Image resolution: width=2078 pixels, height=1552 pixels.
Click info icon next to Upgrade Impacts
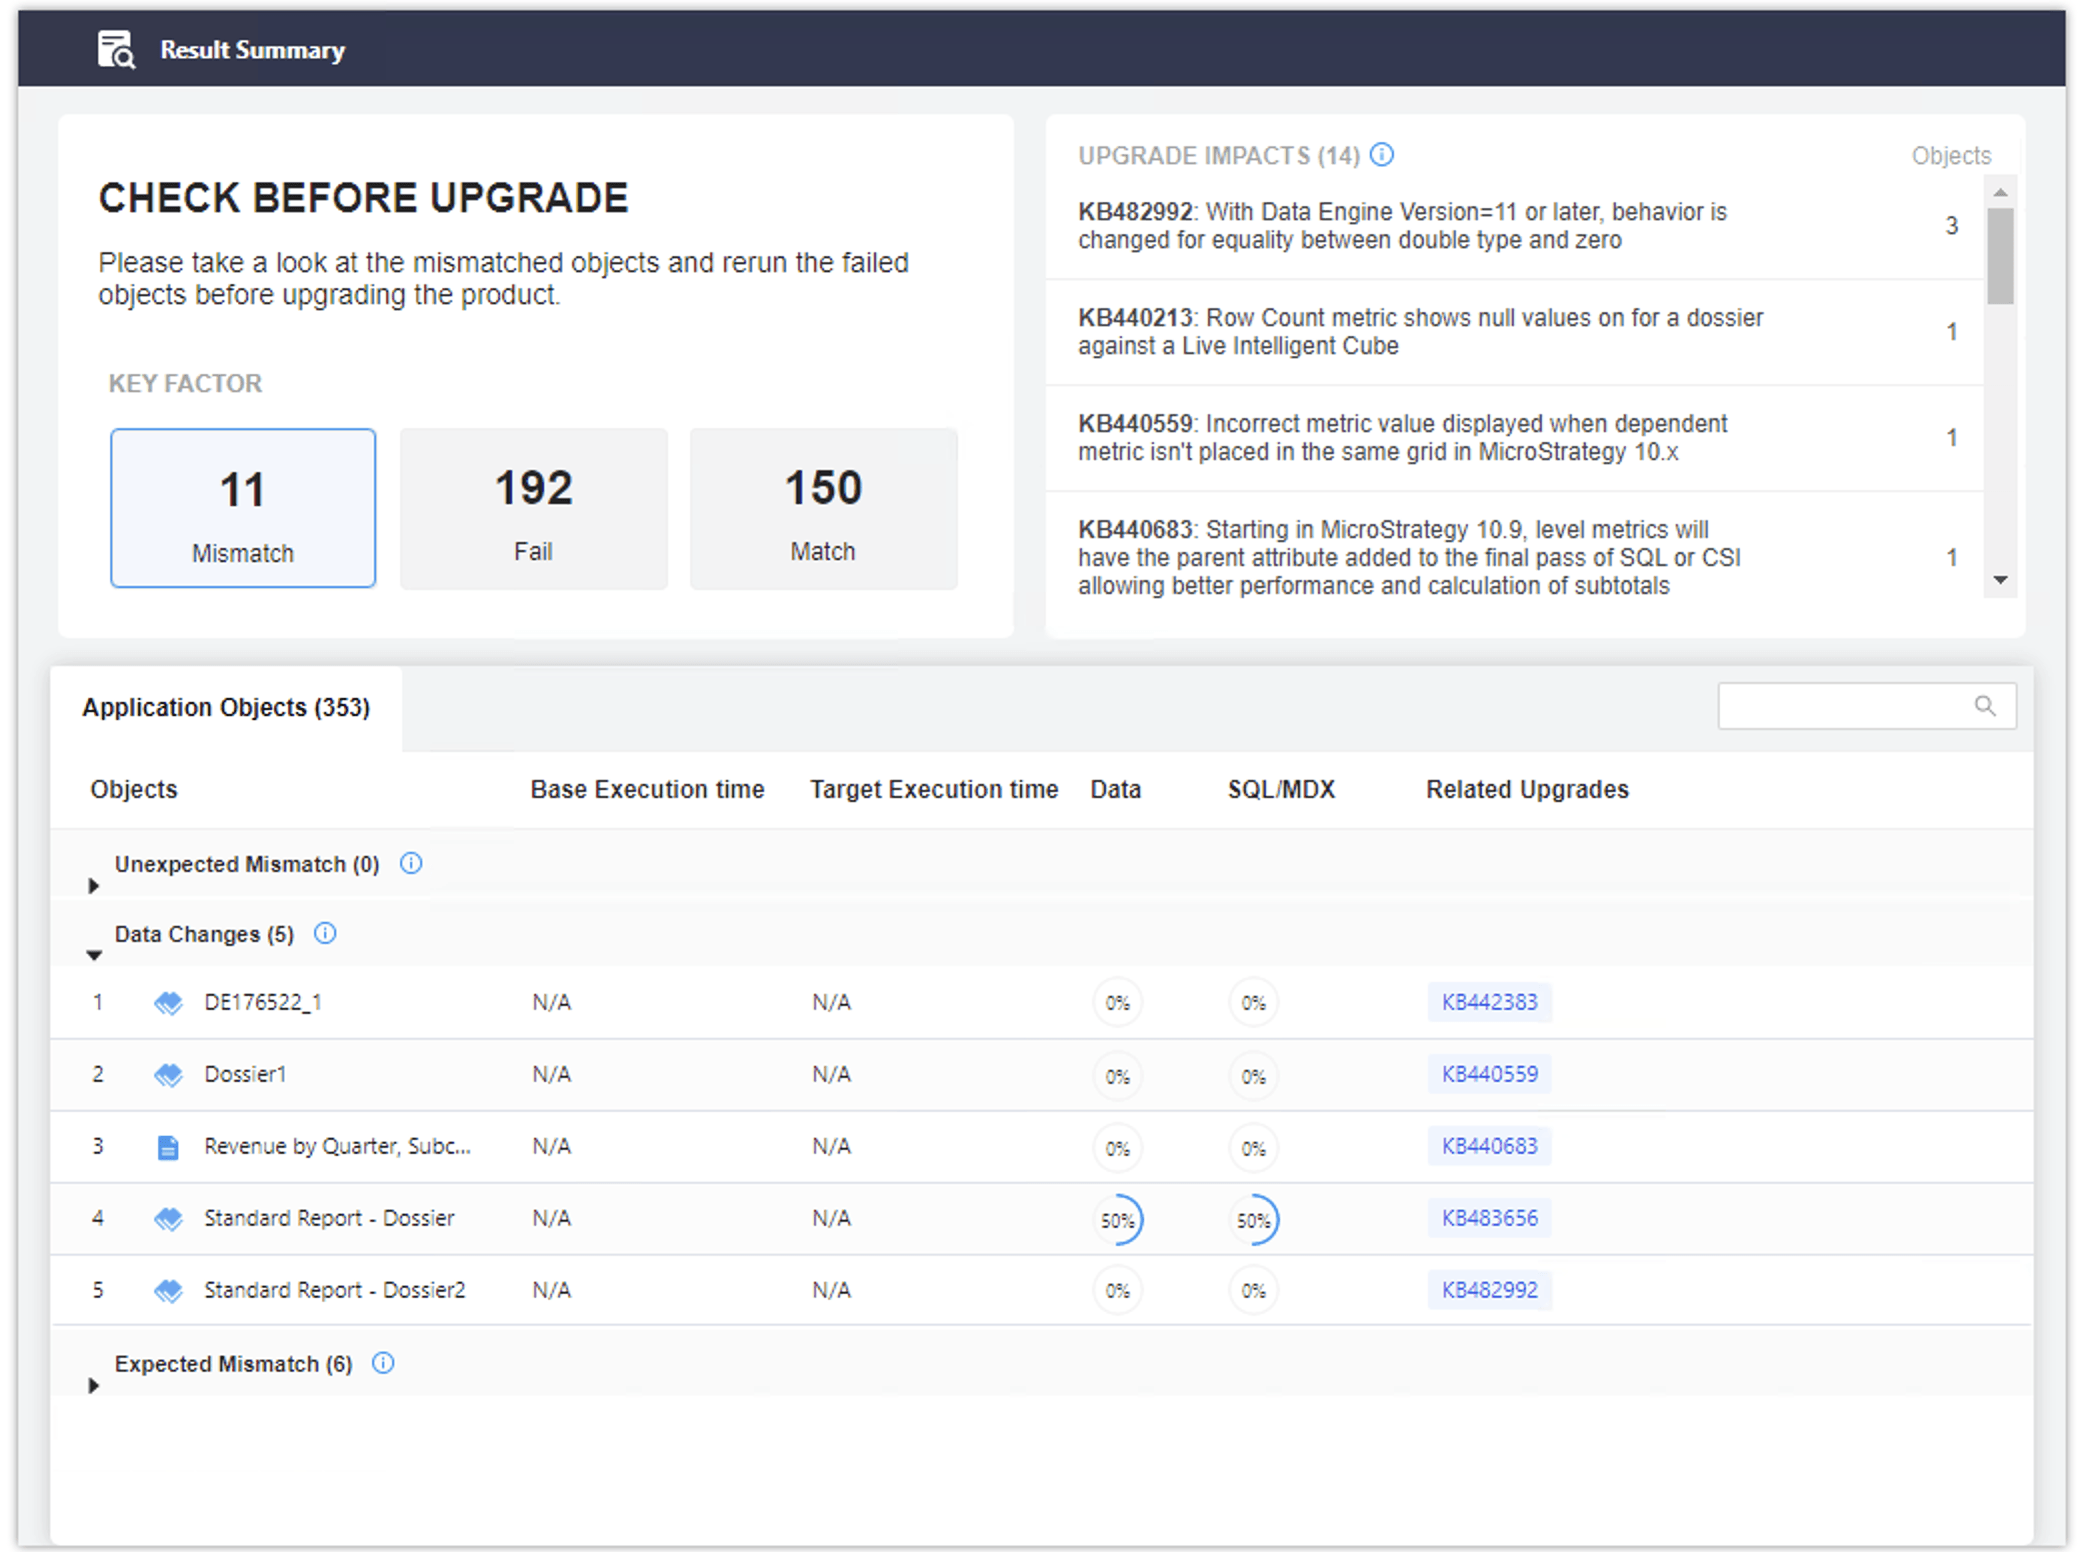coord(1381,155)
